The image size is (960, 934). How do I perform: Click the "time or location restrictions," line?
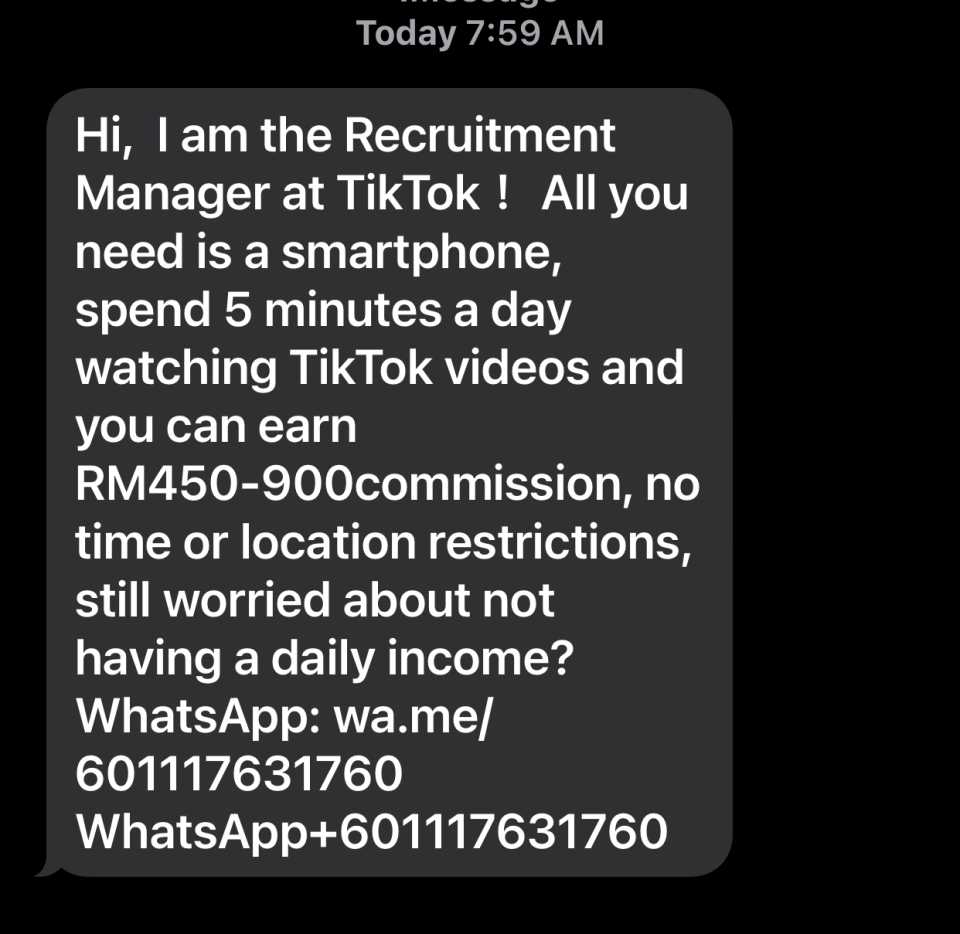coord(384,543)
